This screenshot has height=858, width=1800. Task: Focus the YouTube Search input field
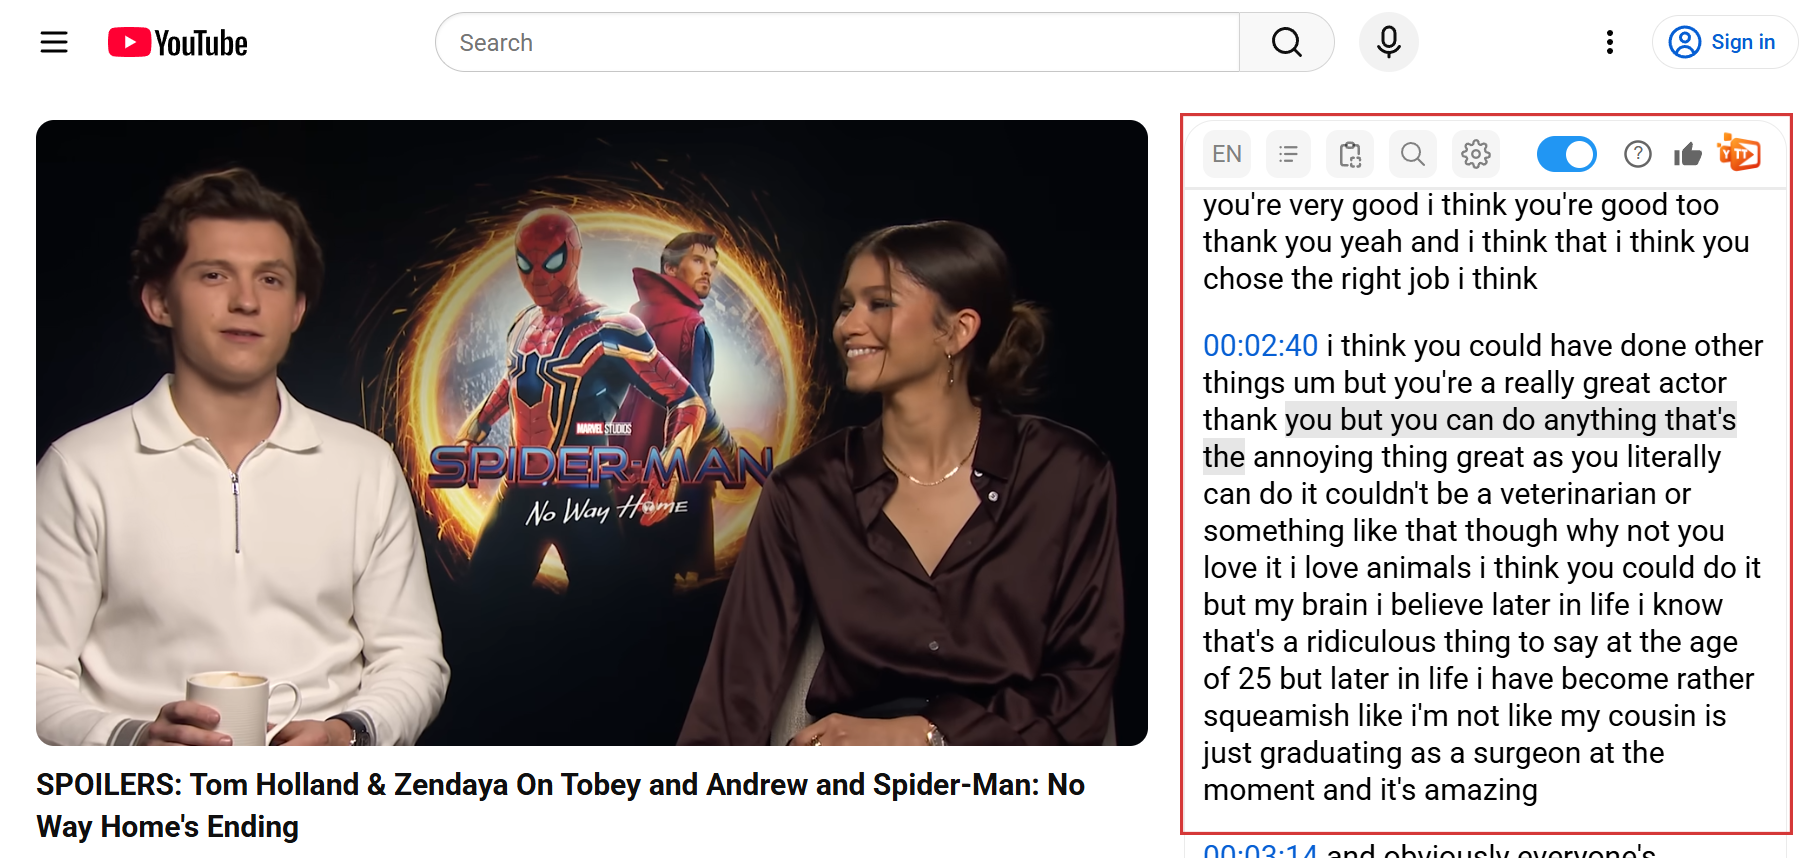point(837,42)
